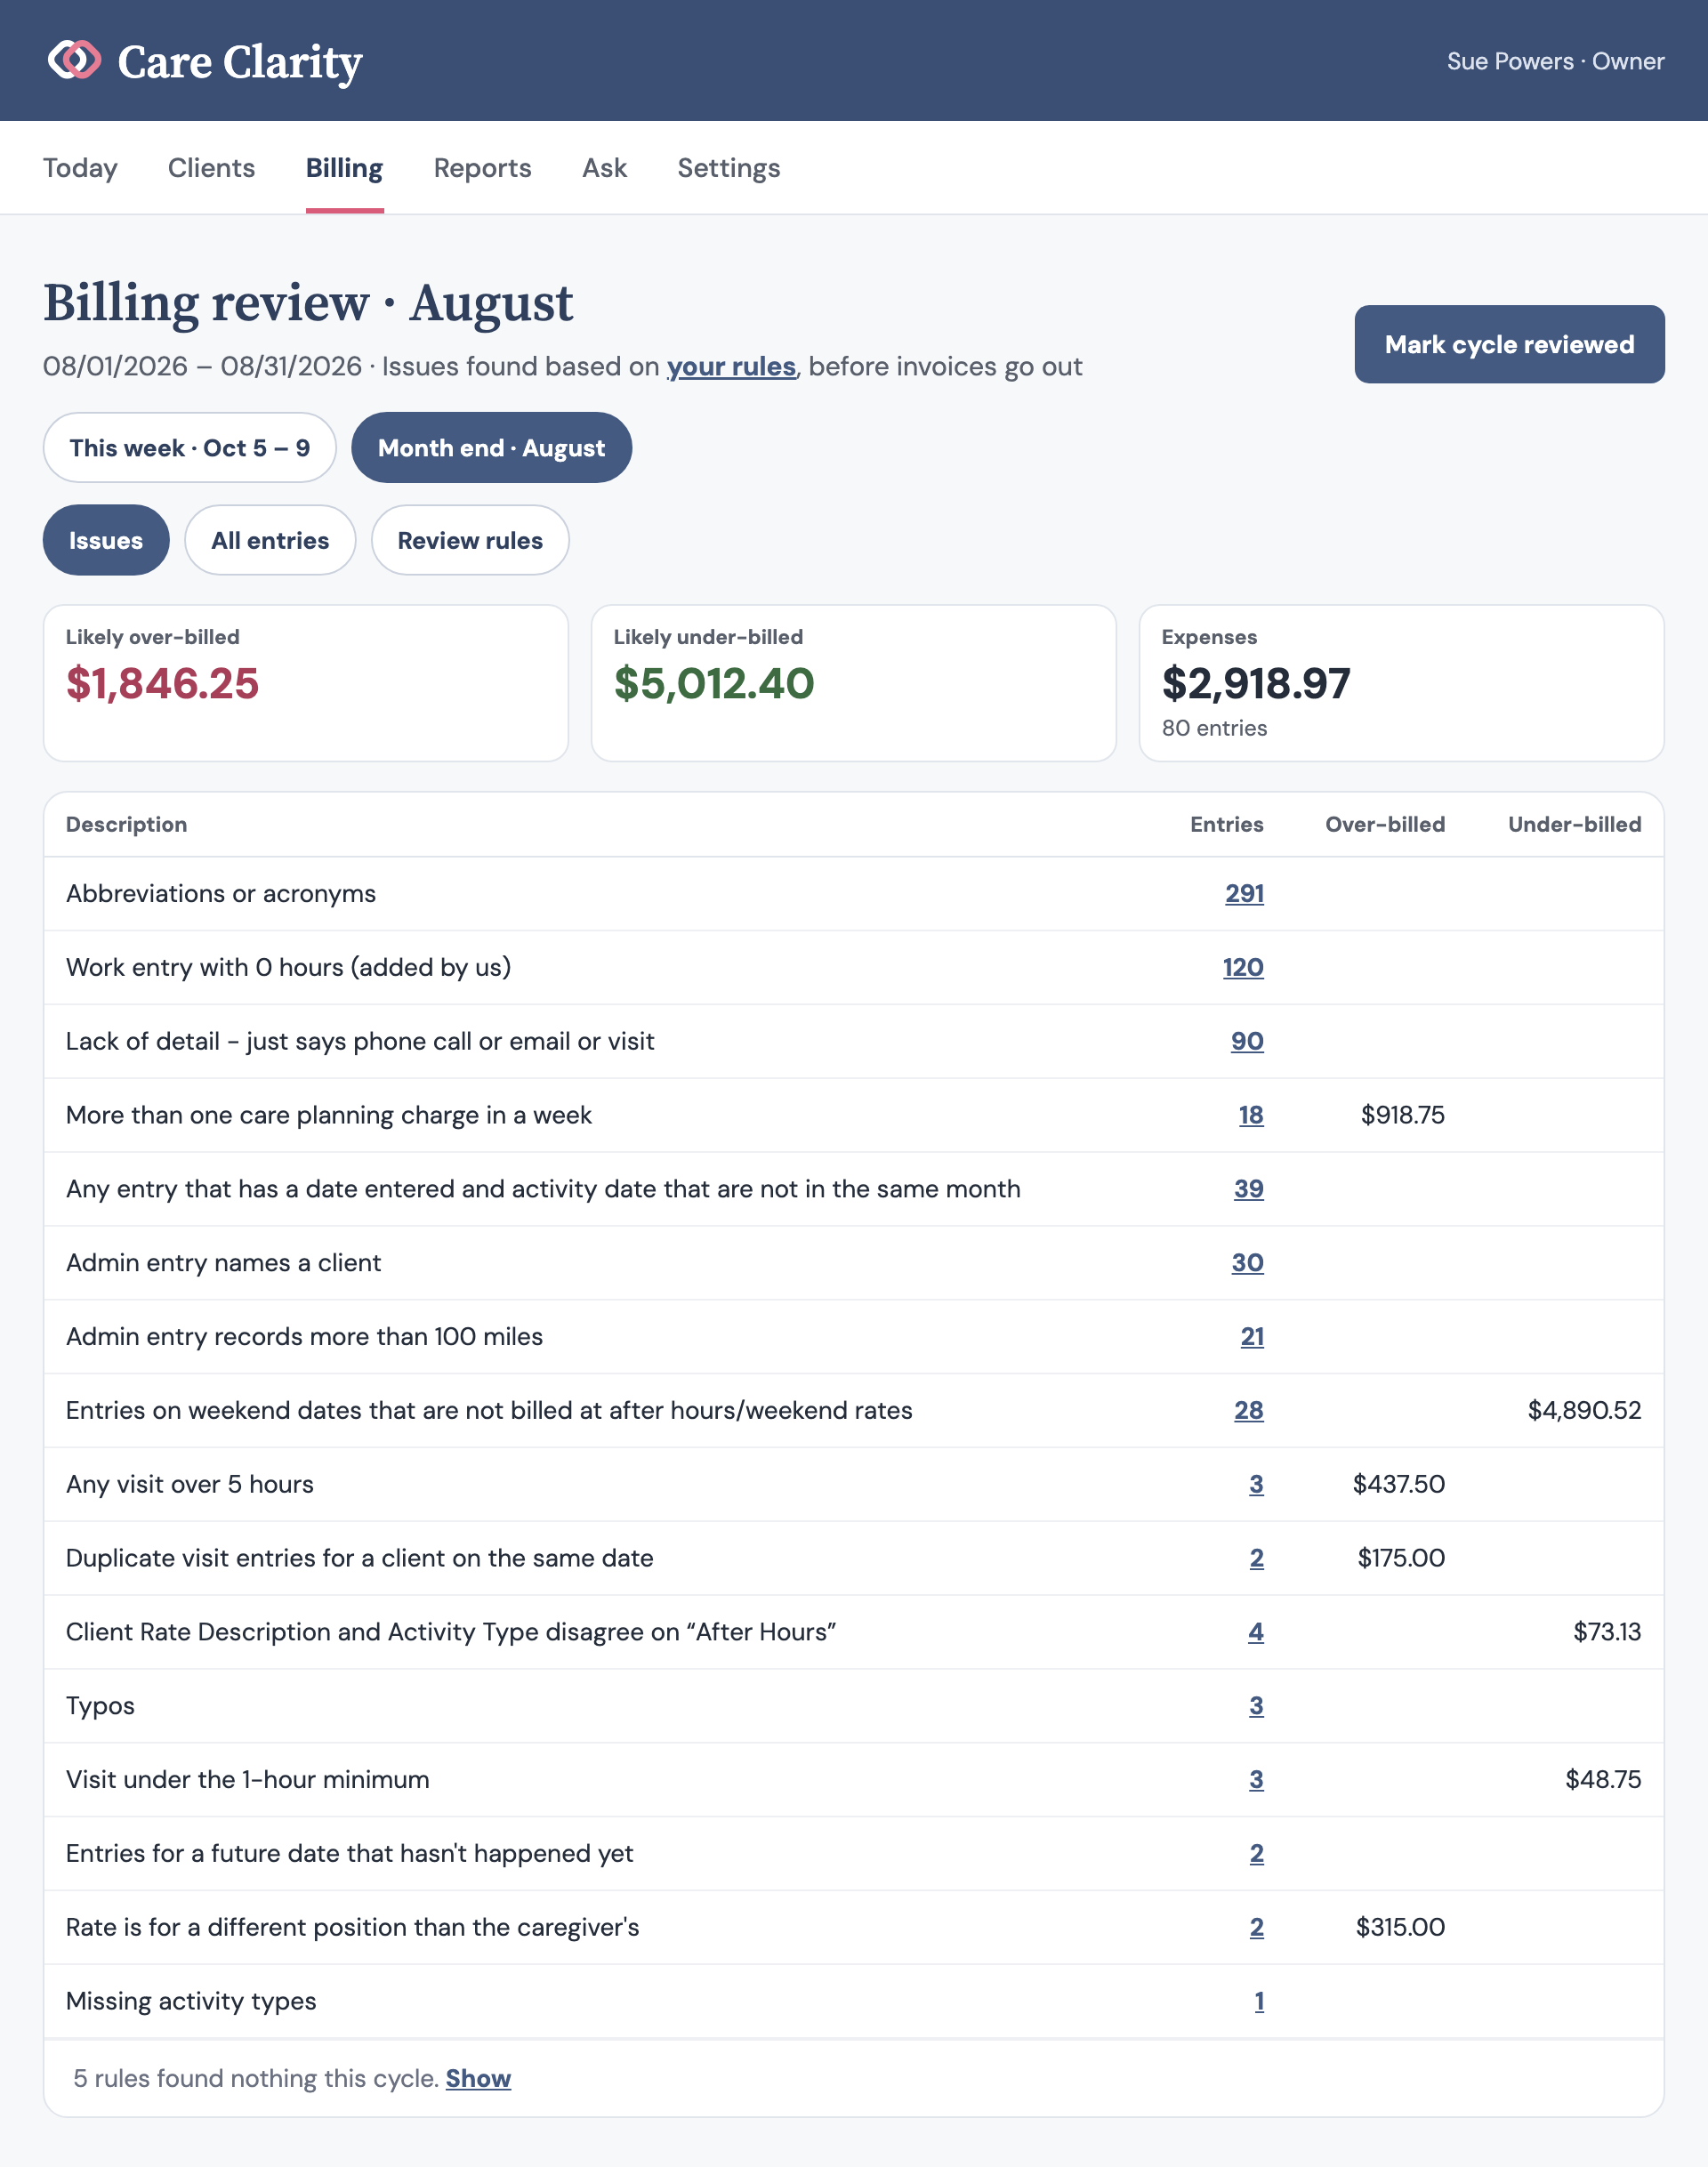Click the Entries column header
The height and width of the screenshot is (2167, 1708).
click(x=1226, y=825)
